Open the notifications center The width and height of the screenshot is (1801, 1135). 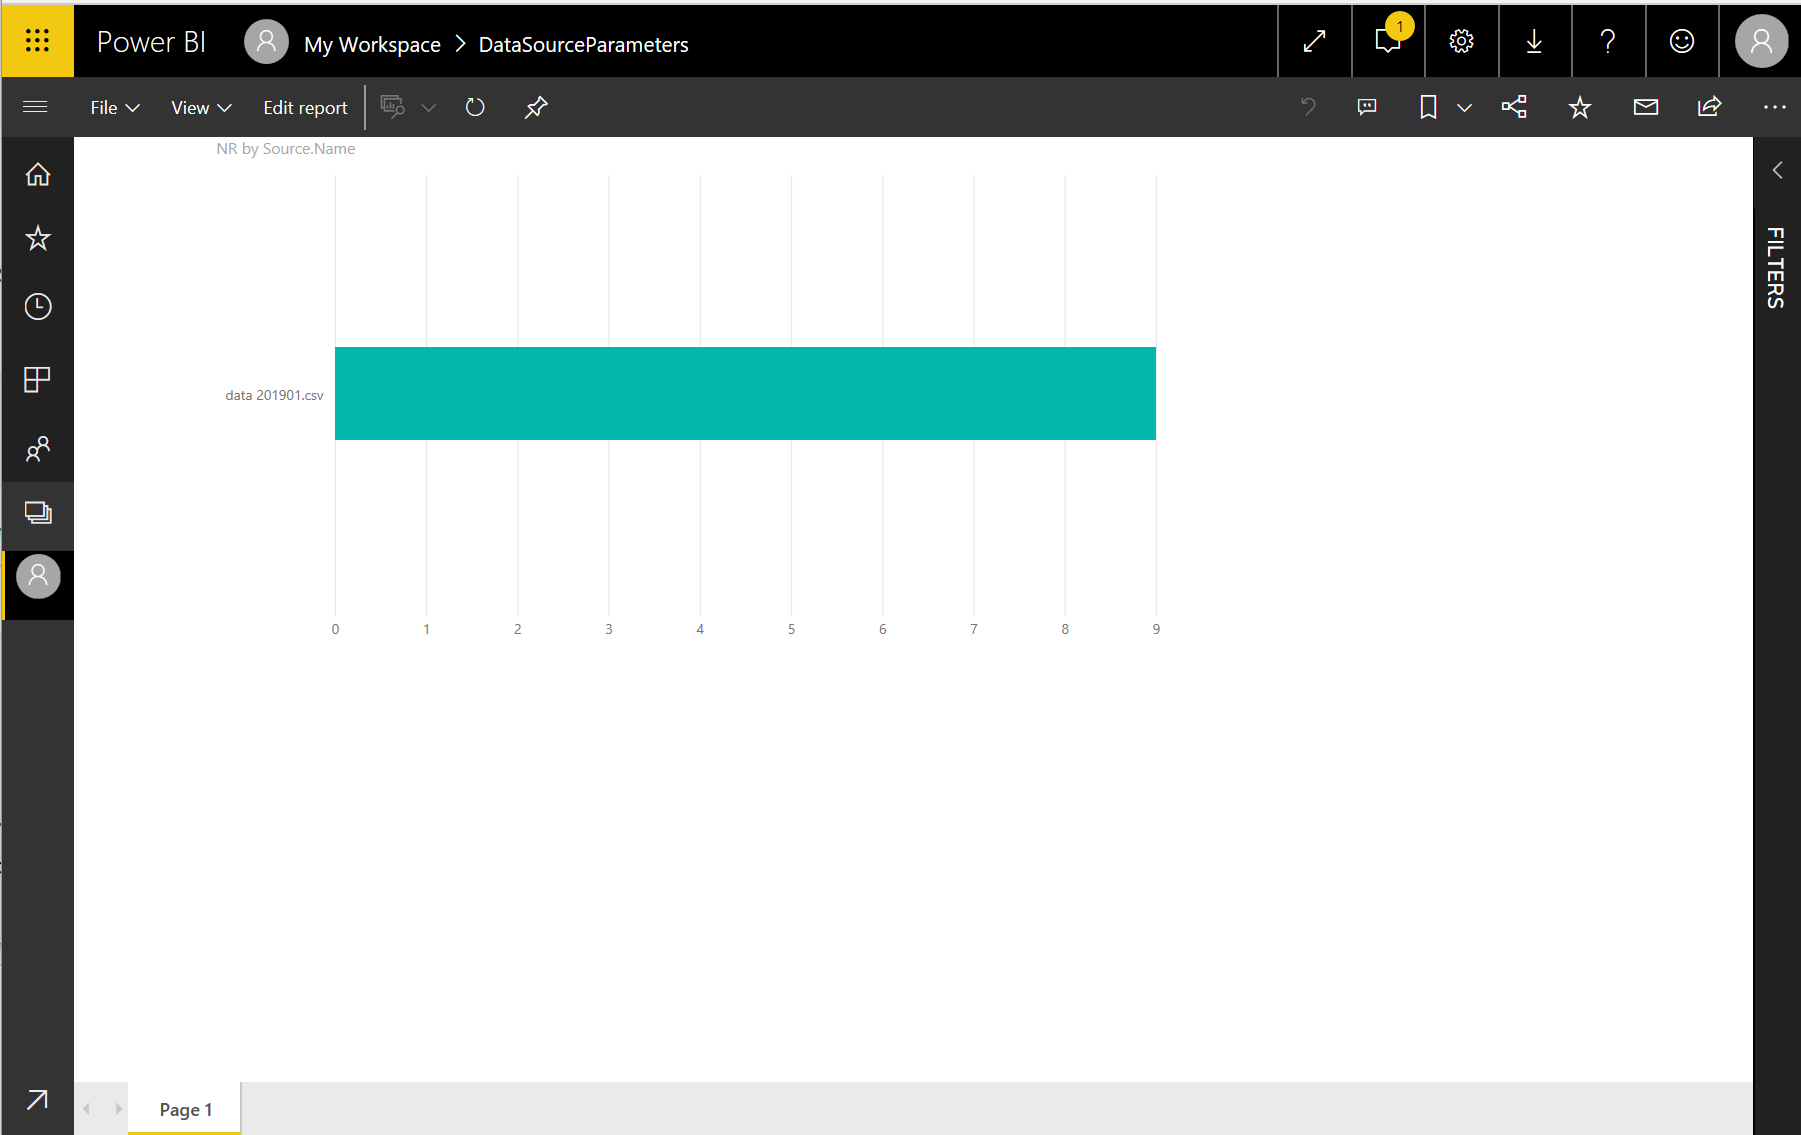pos(1388,41)
